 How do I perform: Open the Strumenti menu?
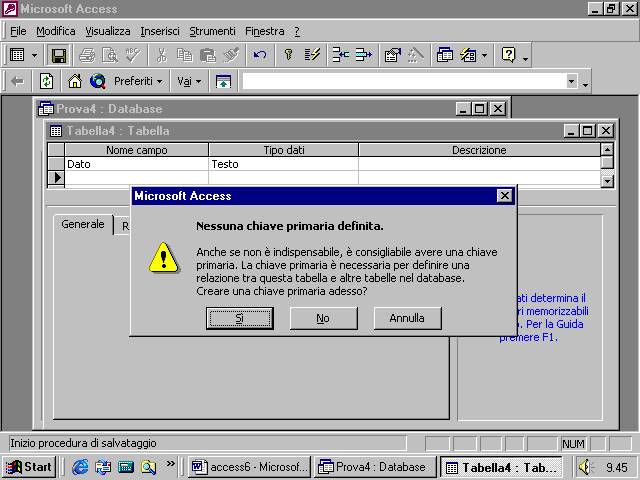212,31
